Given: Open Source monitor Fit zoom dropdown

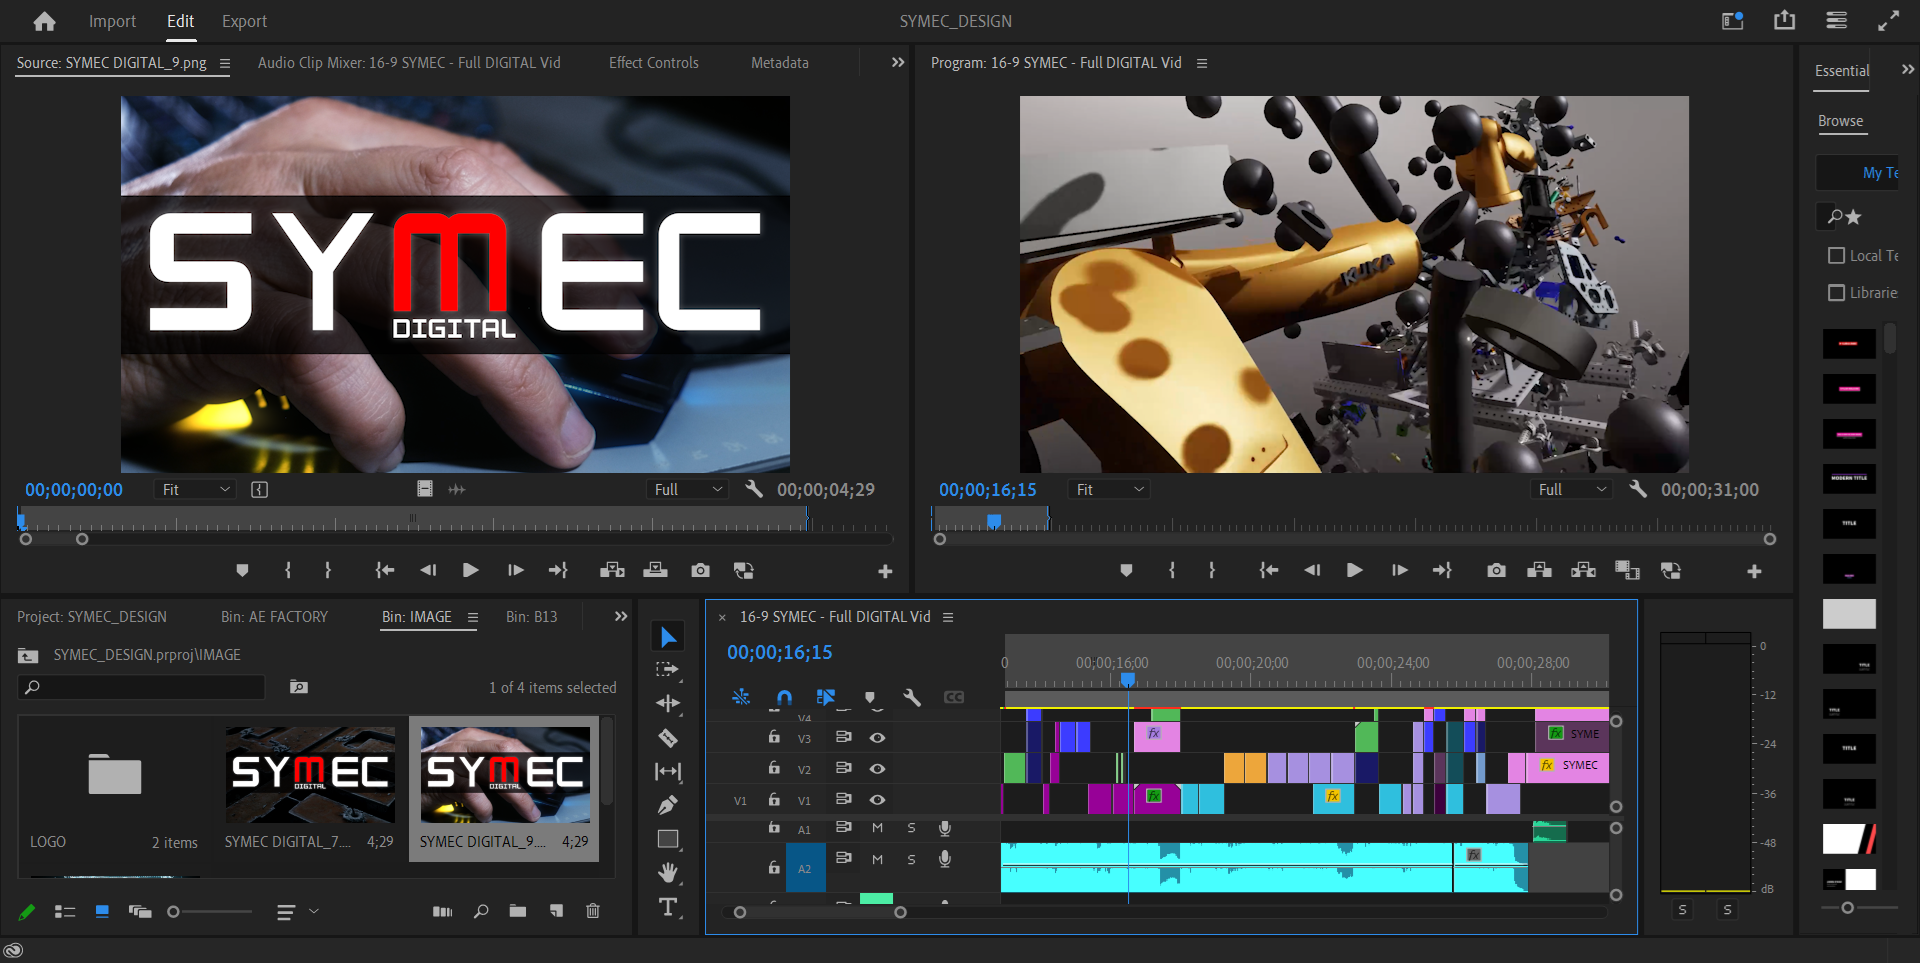Looking at the screenshot, I should click(196, 489).
